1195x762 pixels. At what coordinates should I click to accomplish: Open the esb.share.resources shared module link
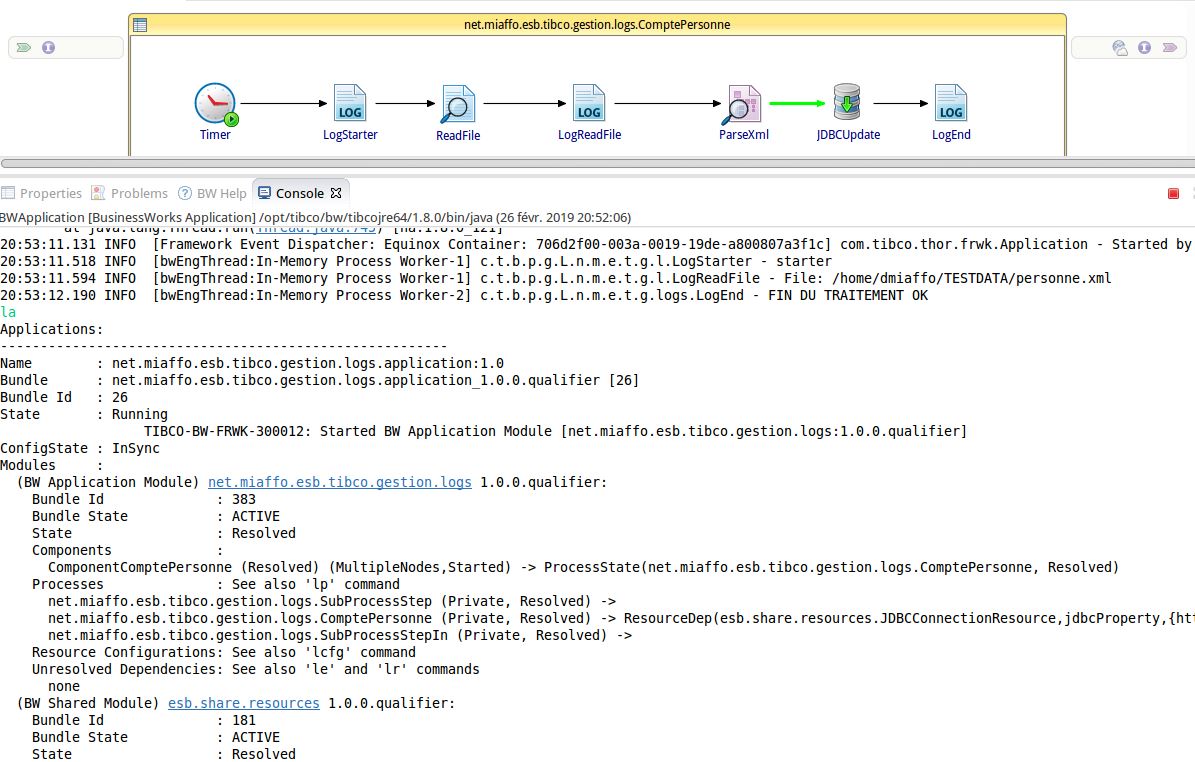coord(243,703)
